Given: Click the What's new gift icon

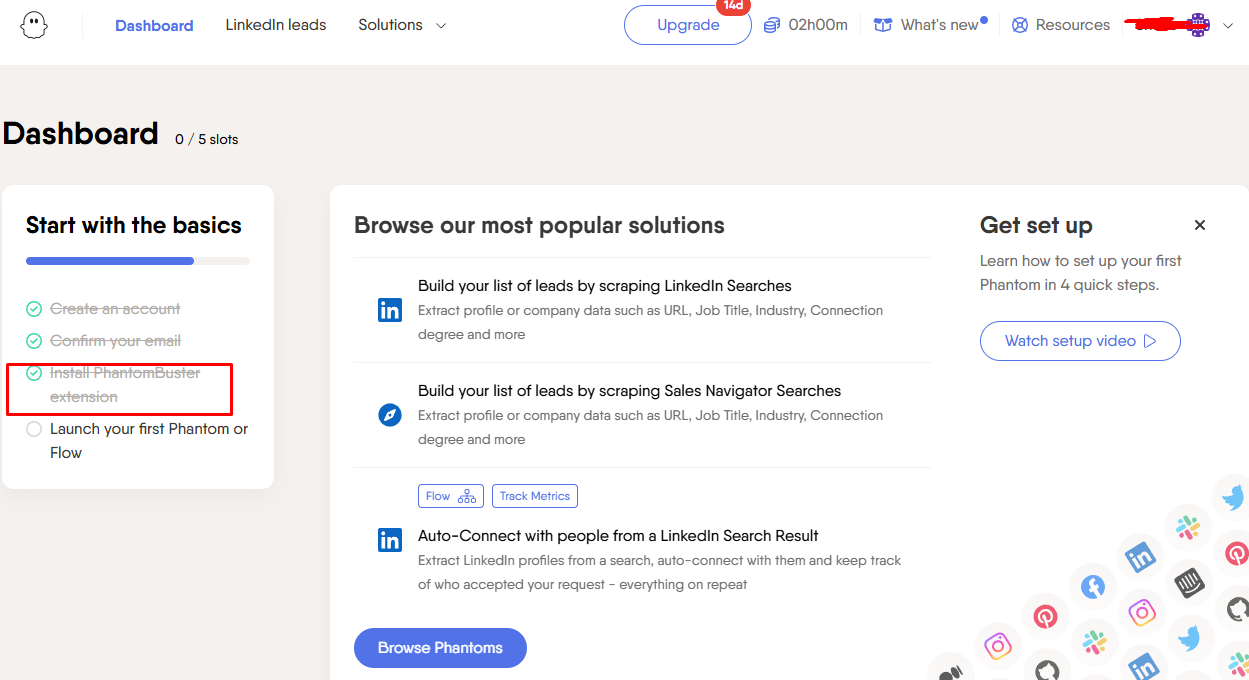Looking at the screenshot, I should pyautogui.click(x=883, y=25).
